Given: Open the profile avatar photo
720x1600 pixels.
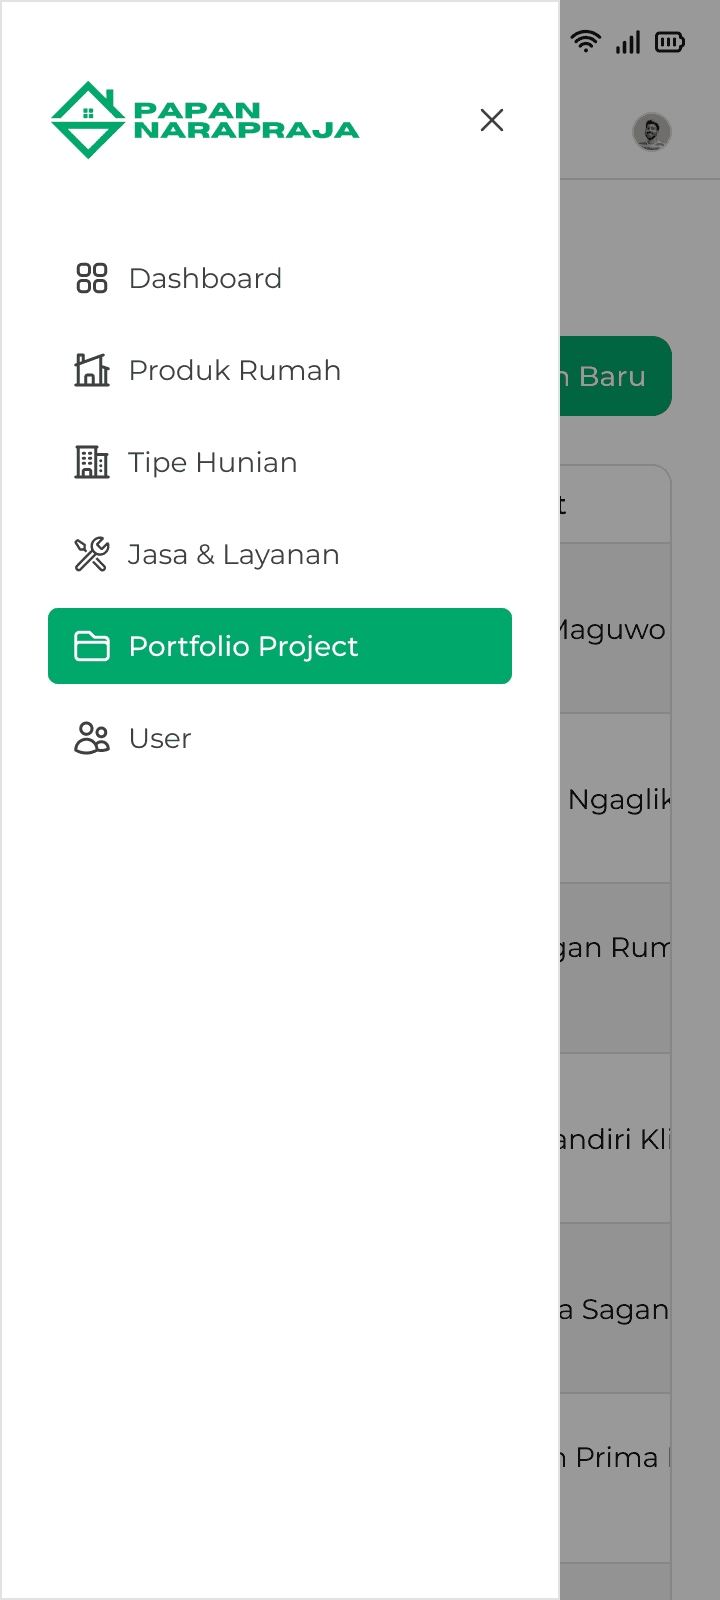Looking at the screenshot, I should click(x=652, y=131).
